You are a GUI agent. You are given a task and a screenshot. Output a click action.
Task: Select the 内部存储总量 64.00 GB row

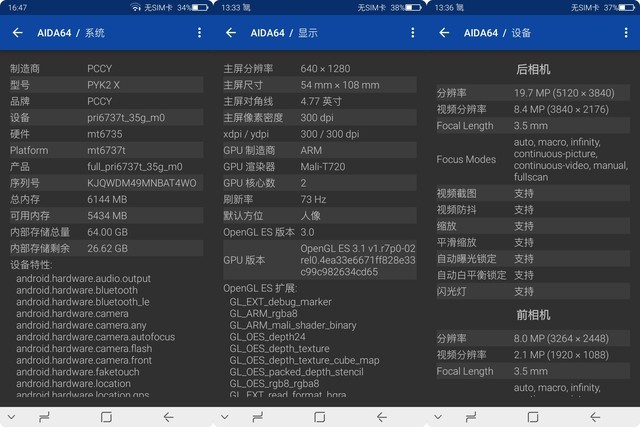pos(106,232)
